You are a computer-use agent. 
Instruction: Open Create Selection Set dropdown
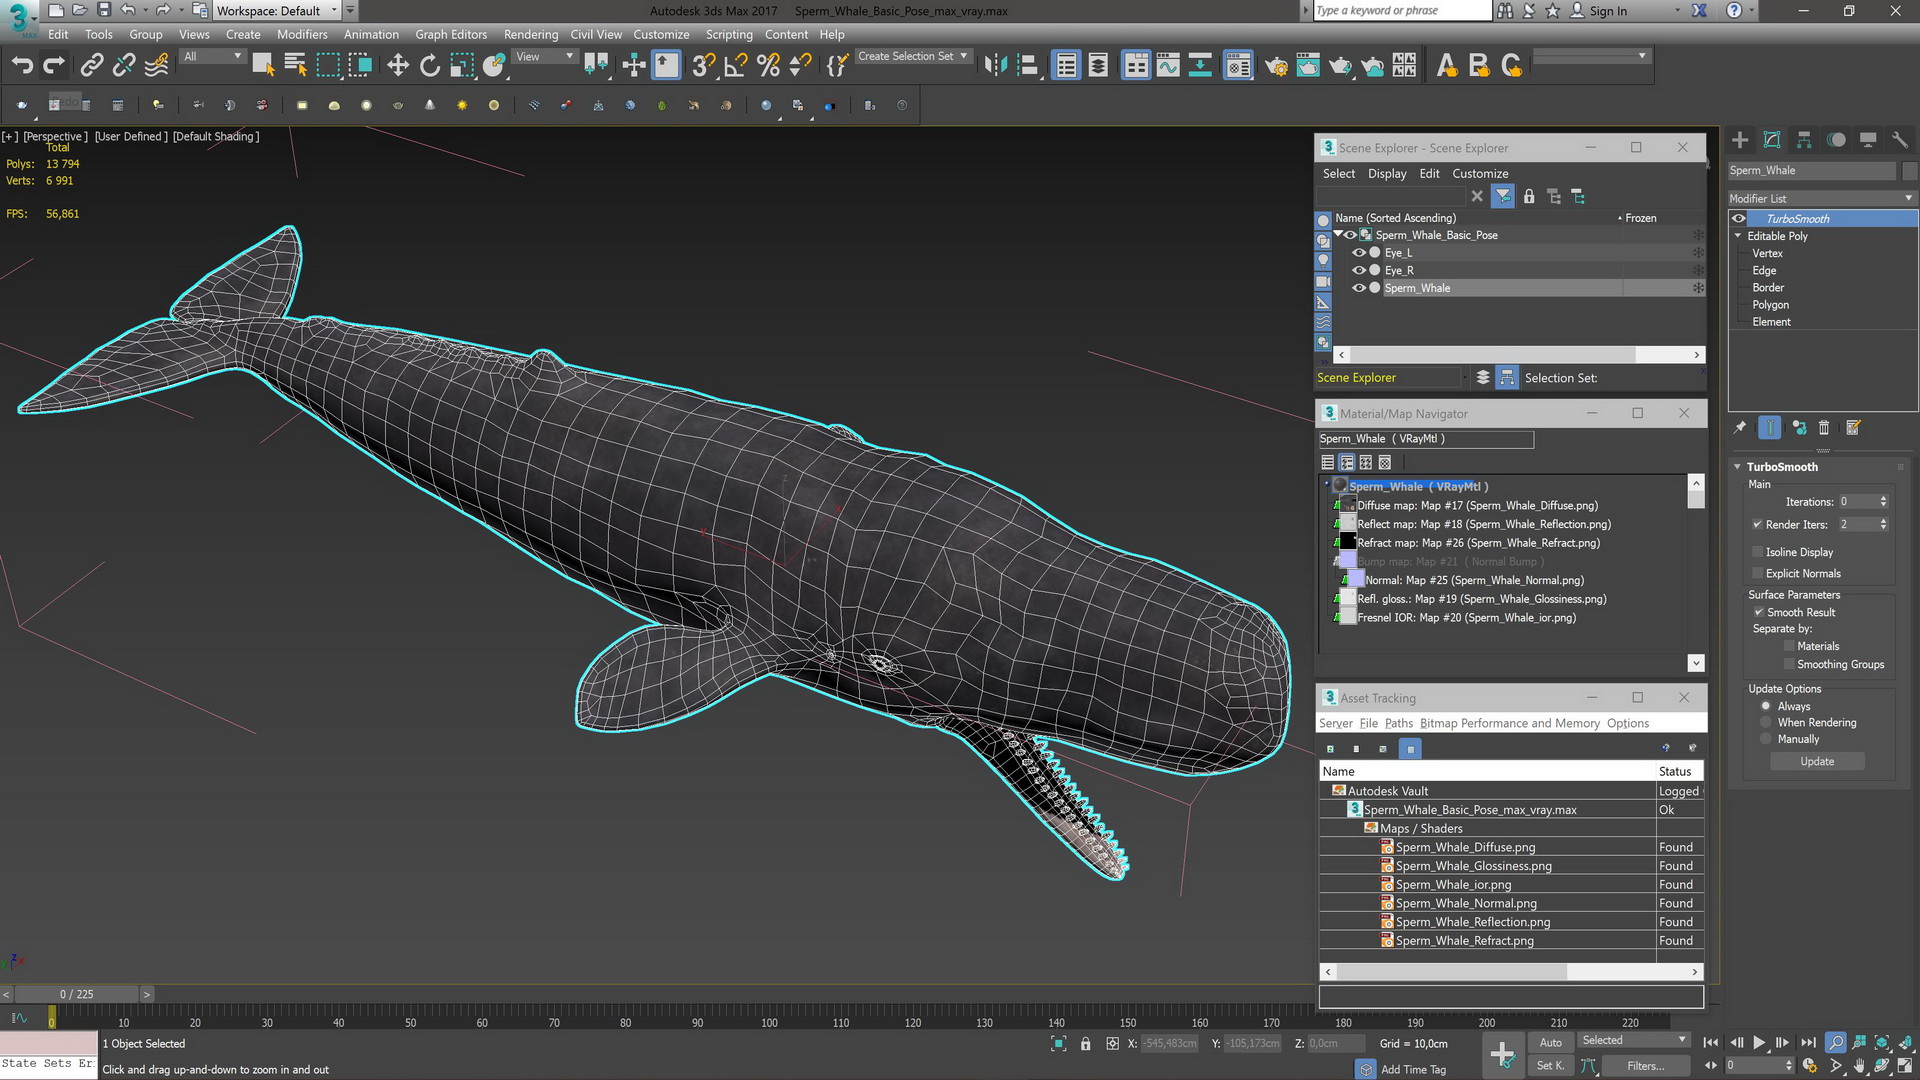point(913,57)
